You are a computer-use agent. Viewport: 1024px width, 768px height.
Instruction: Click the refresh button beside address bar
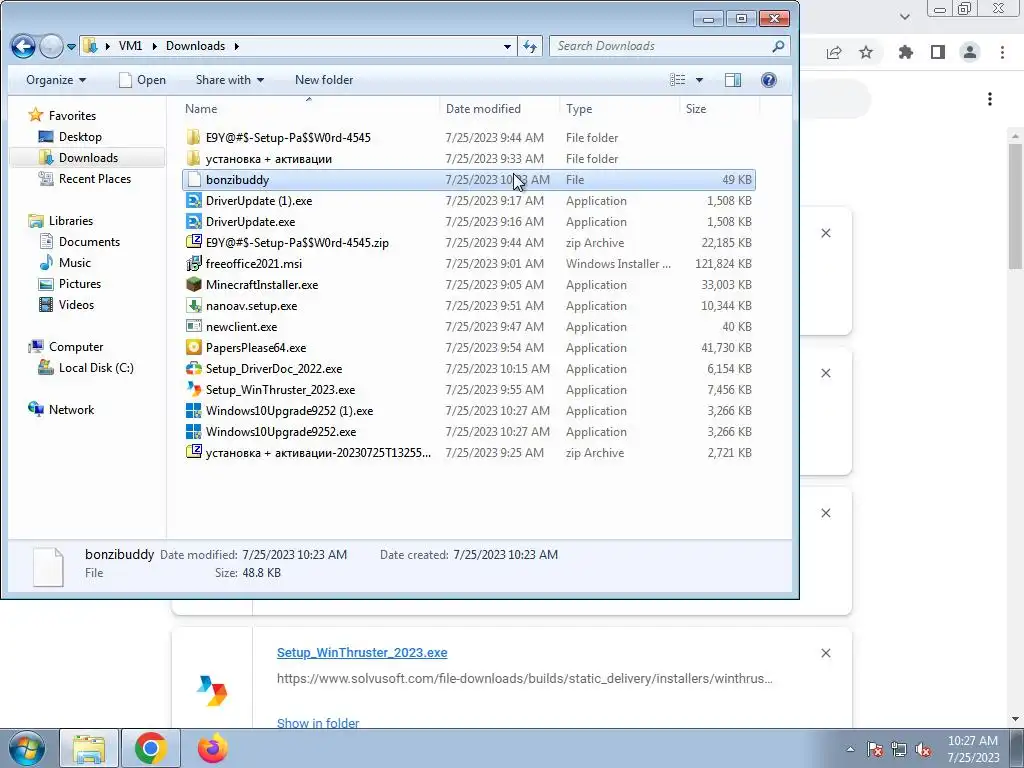530,46
